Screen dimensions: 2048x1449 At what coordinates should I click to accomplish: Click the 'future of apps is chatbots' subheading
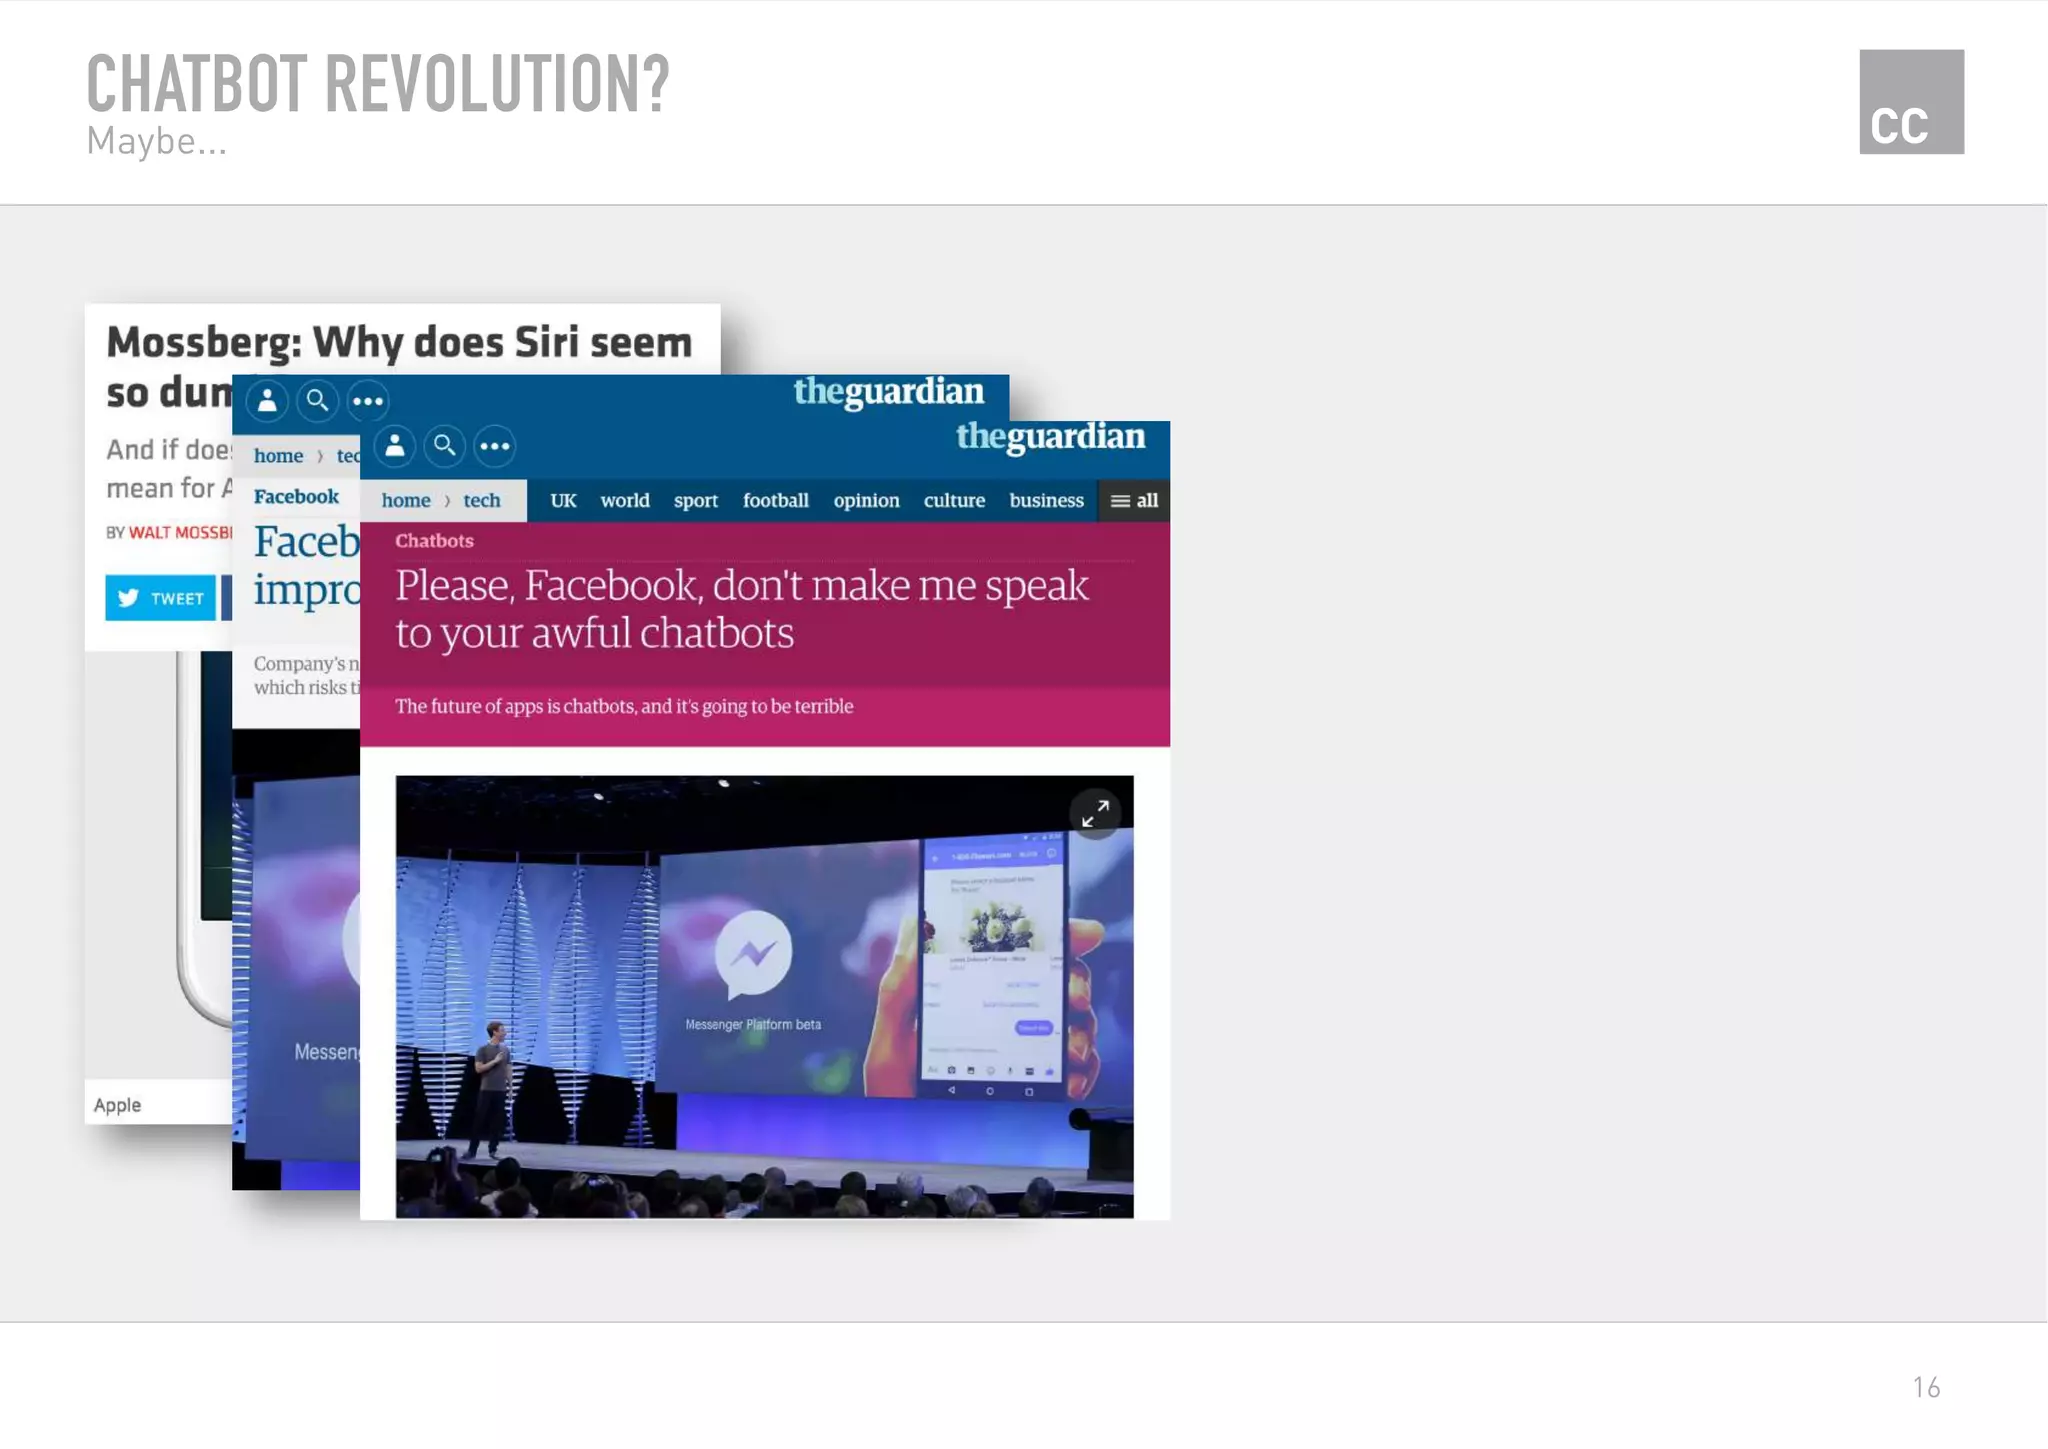(x=624, y=707)
